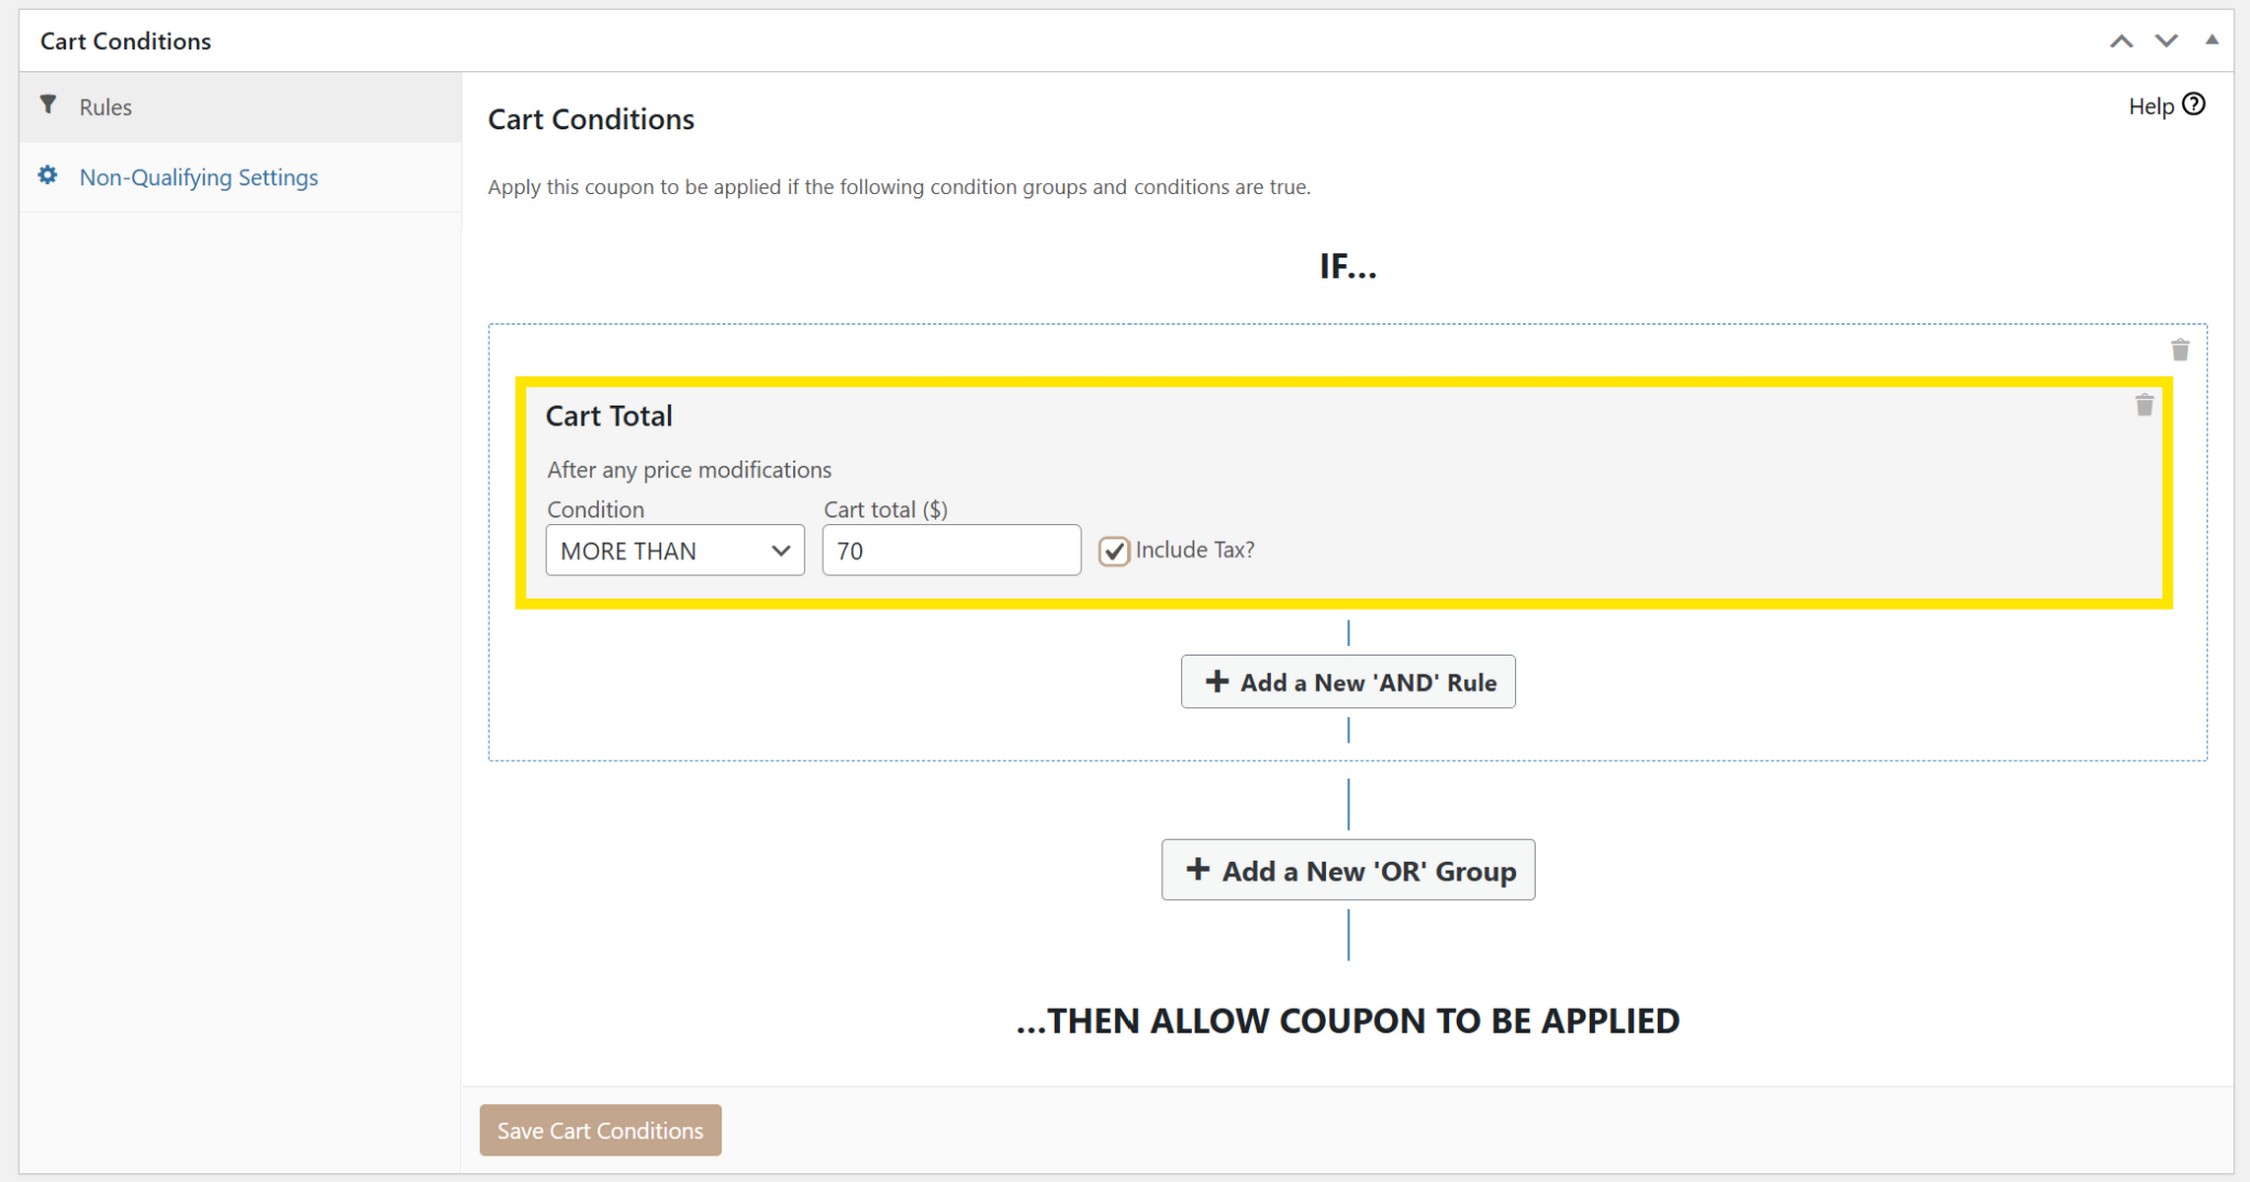Click the Help question mark icon
Screen dimensions: 2250x1182
click(2193, 105)
